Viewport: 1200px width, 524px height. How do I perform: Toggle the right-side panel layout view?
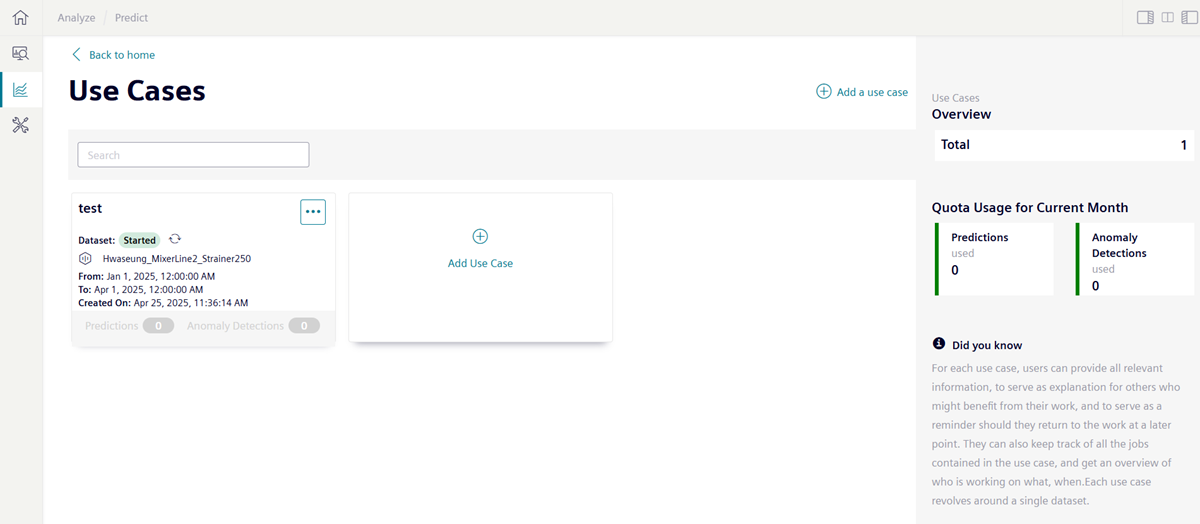1146,18
